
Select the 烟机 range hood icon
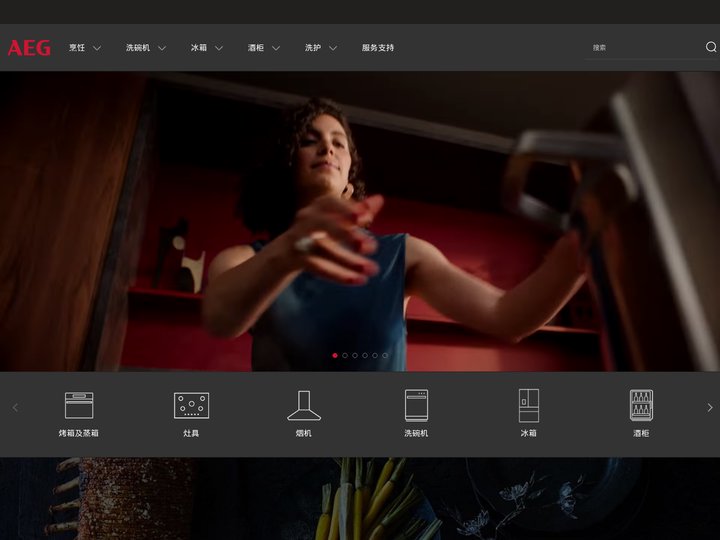[x=304, y=405]
